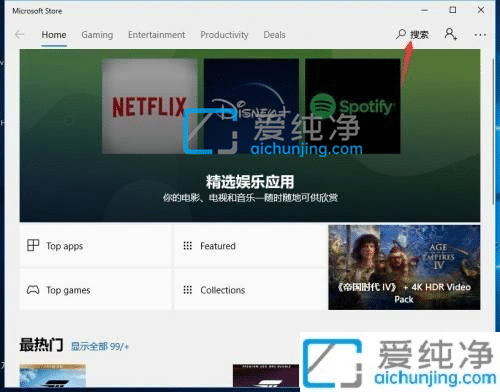The height and width of the screenshot is (392, 500).
Task: Open first app thumbnail under 最热门
Action: tap(53, 376)
